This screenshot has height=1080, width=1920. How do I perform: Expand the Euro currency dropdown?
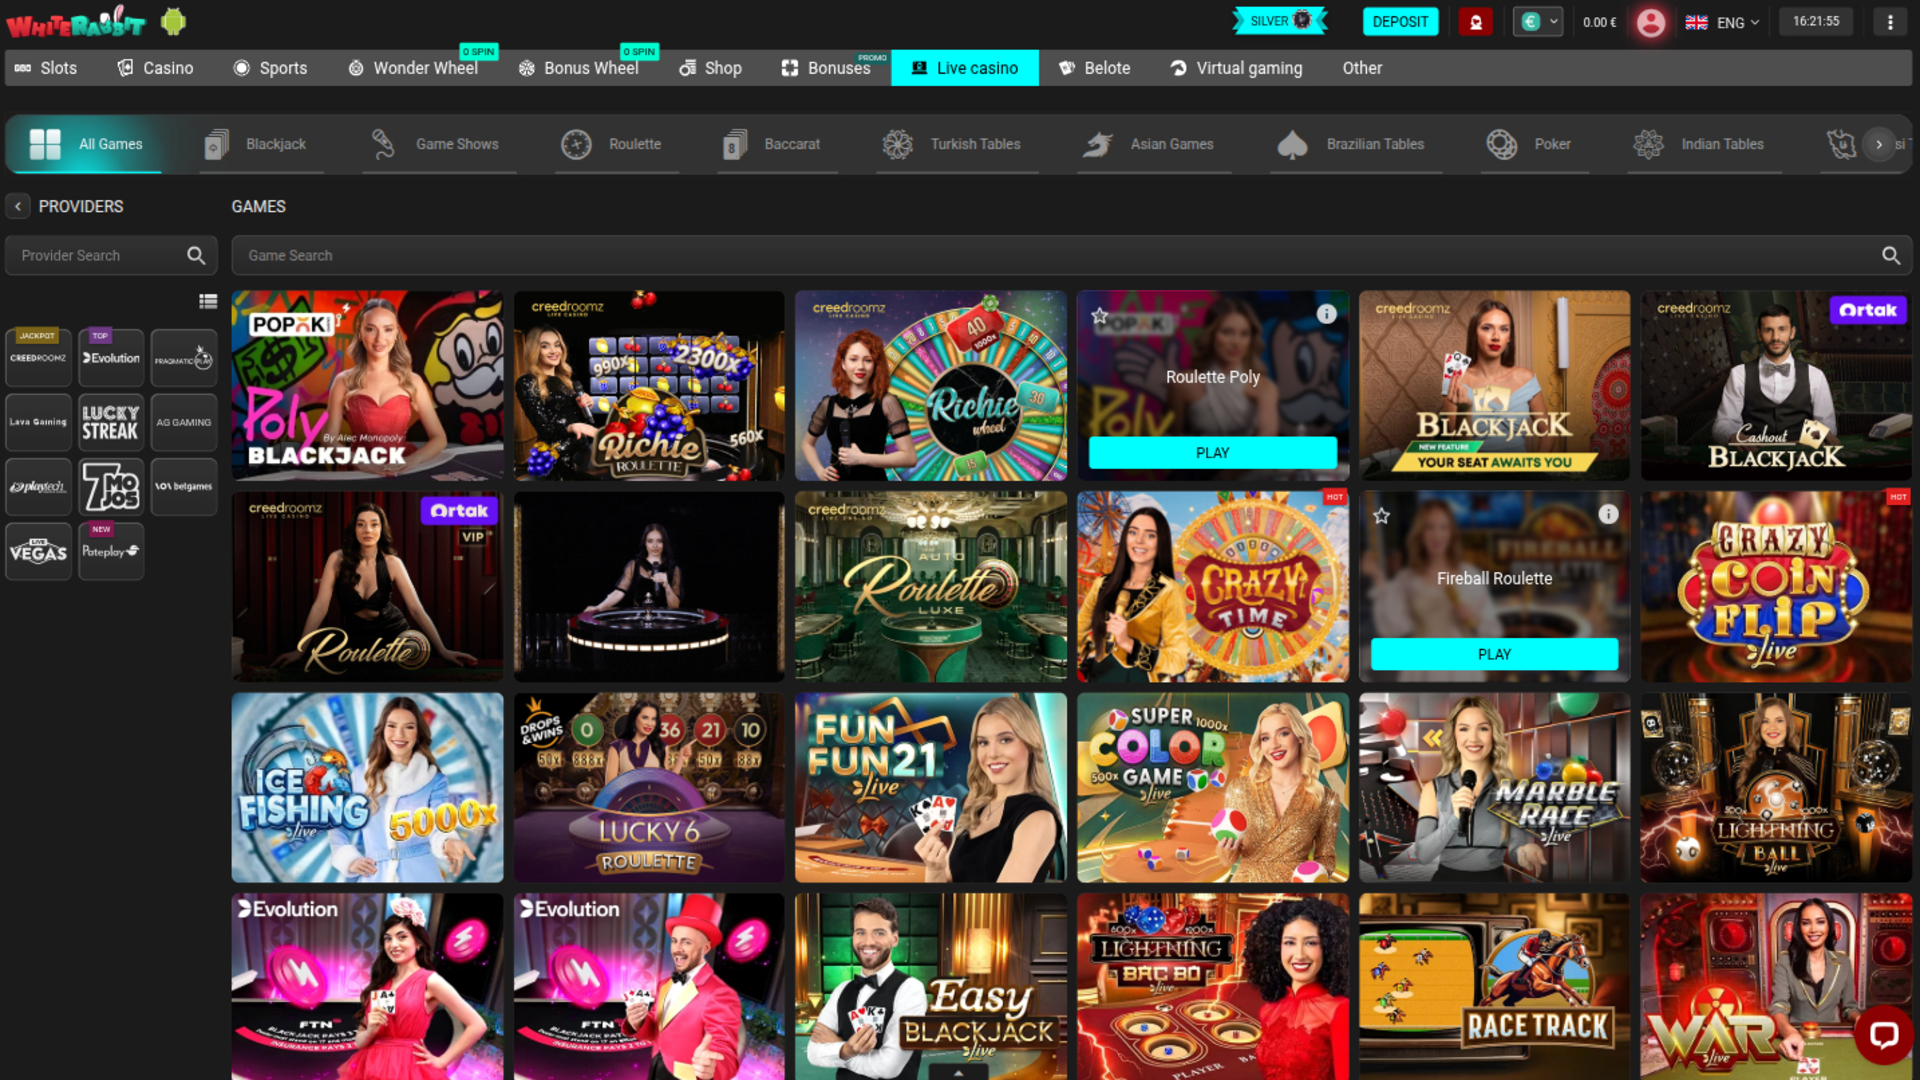(1538, 22)
